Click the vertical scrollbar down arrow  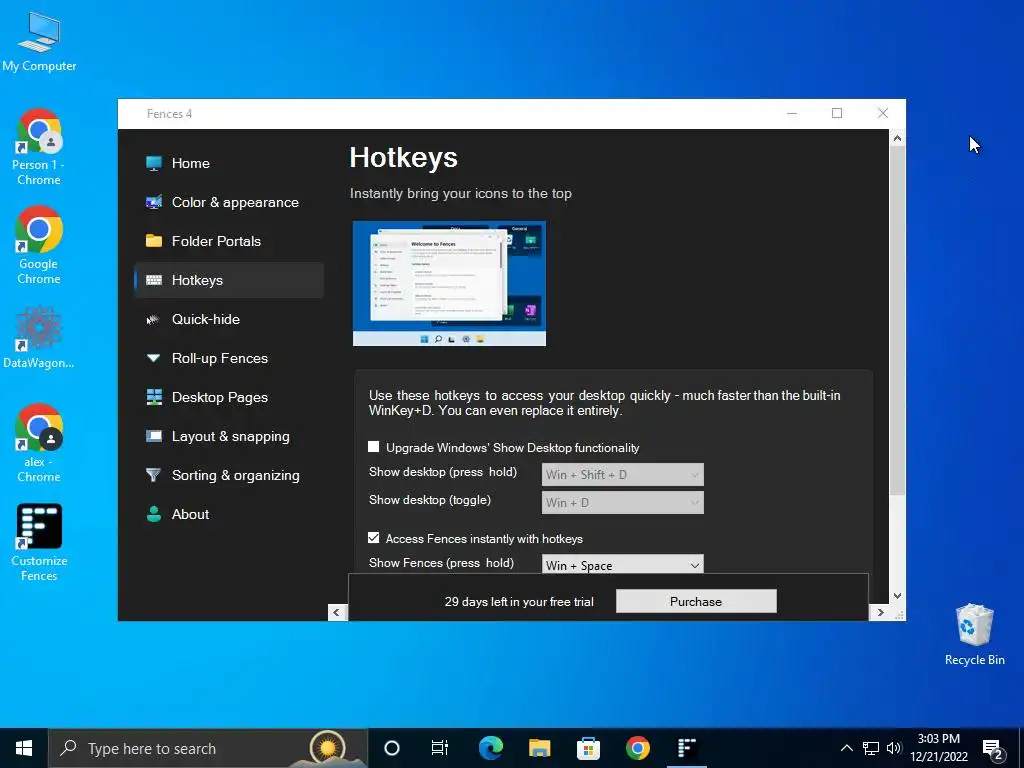coord(897,596)
